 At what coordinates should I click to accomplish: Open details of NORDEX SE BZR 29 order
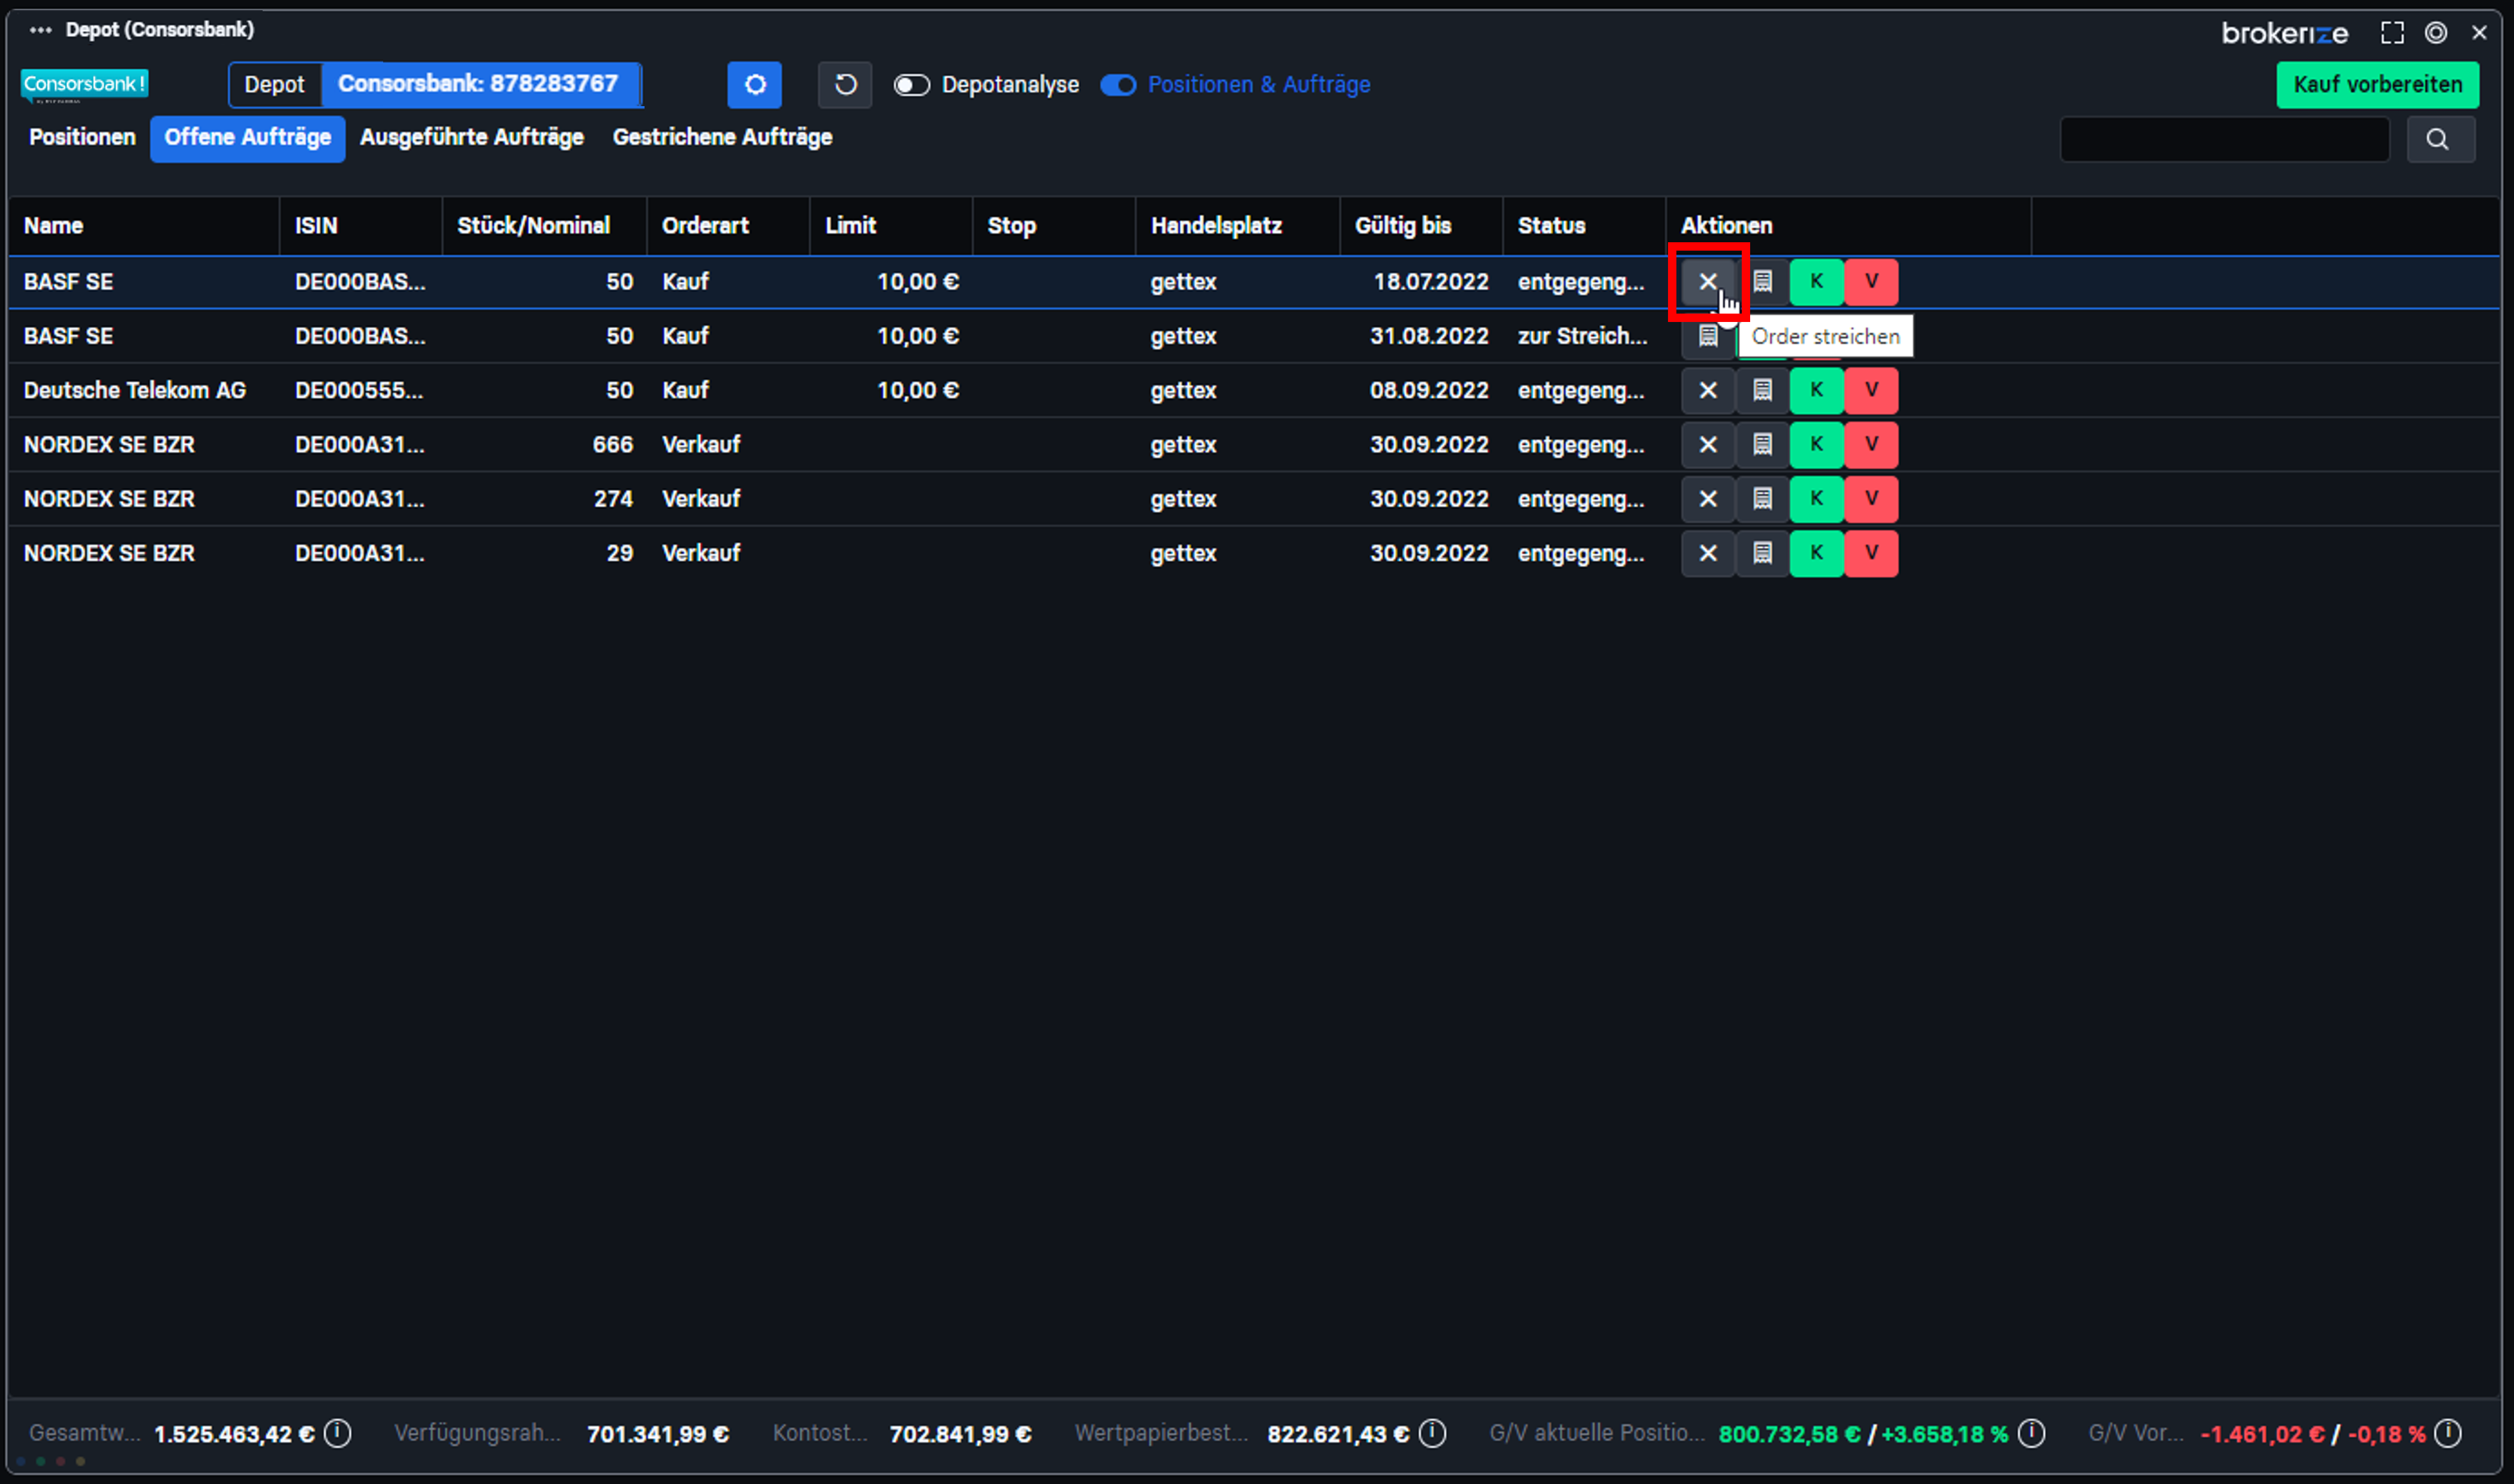[x=1762, y=553]
